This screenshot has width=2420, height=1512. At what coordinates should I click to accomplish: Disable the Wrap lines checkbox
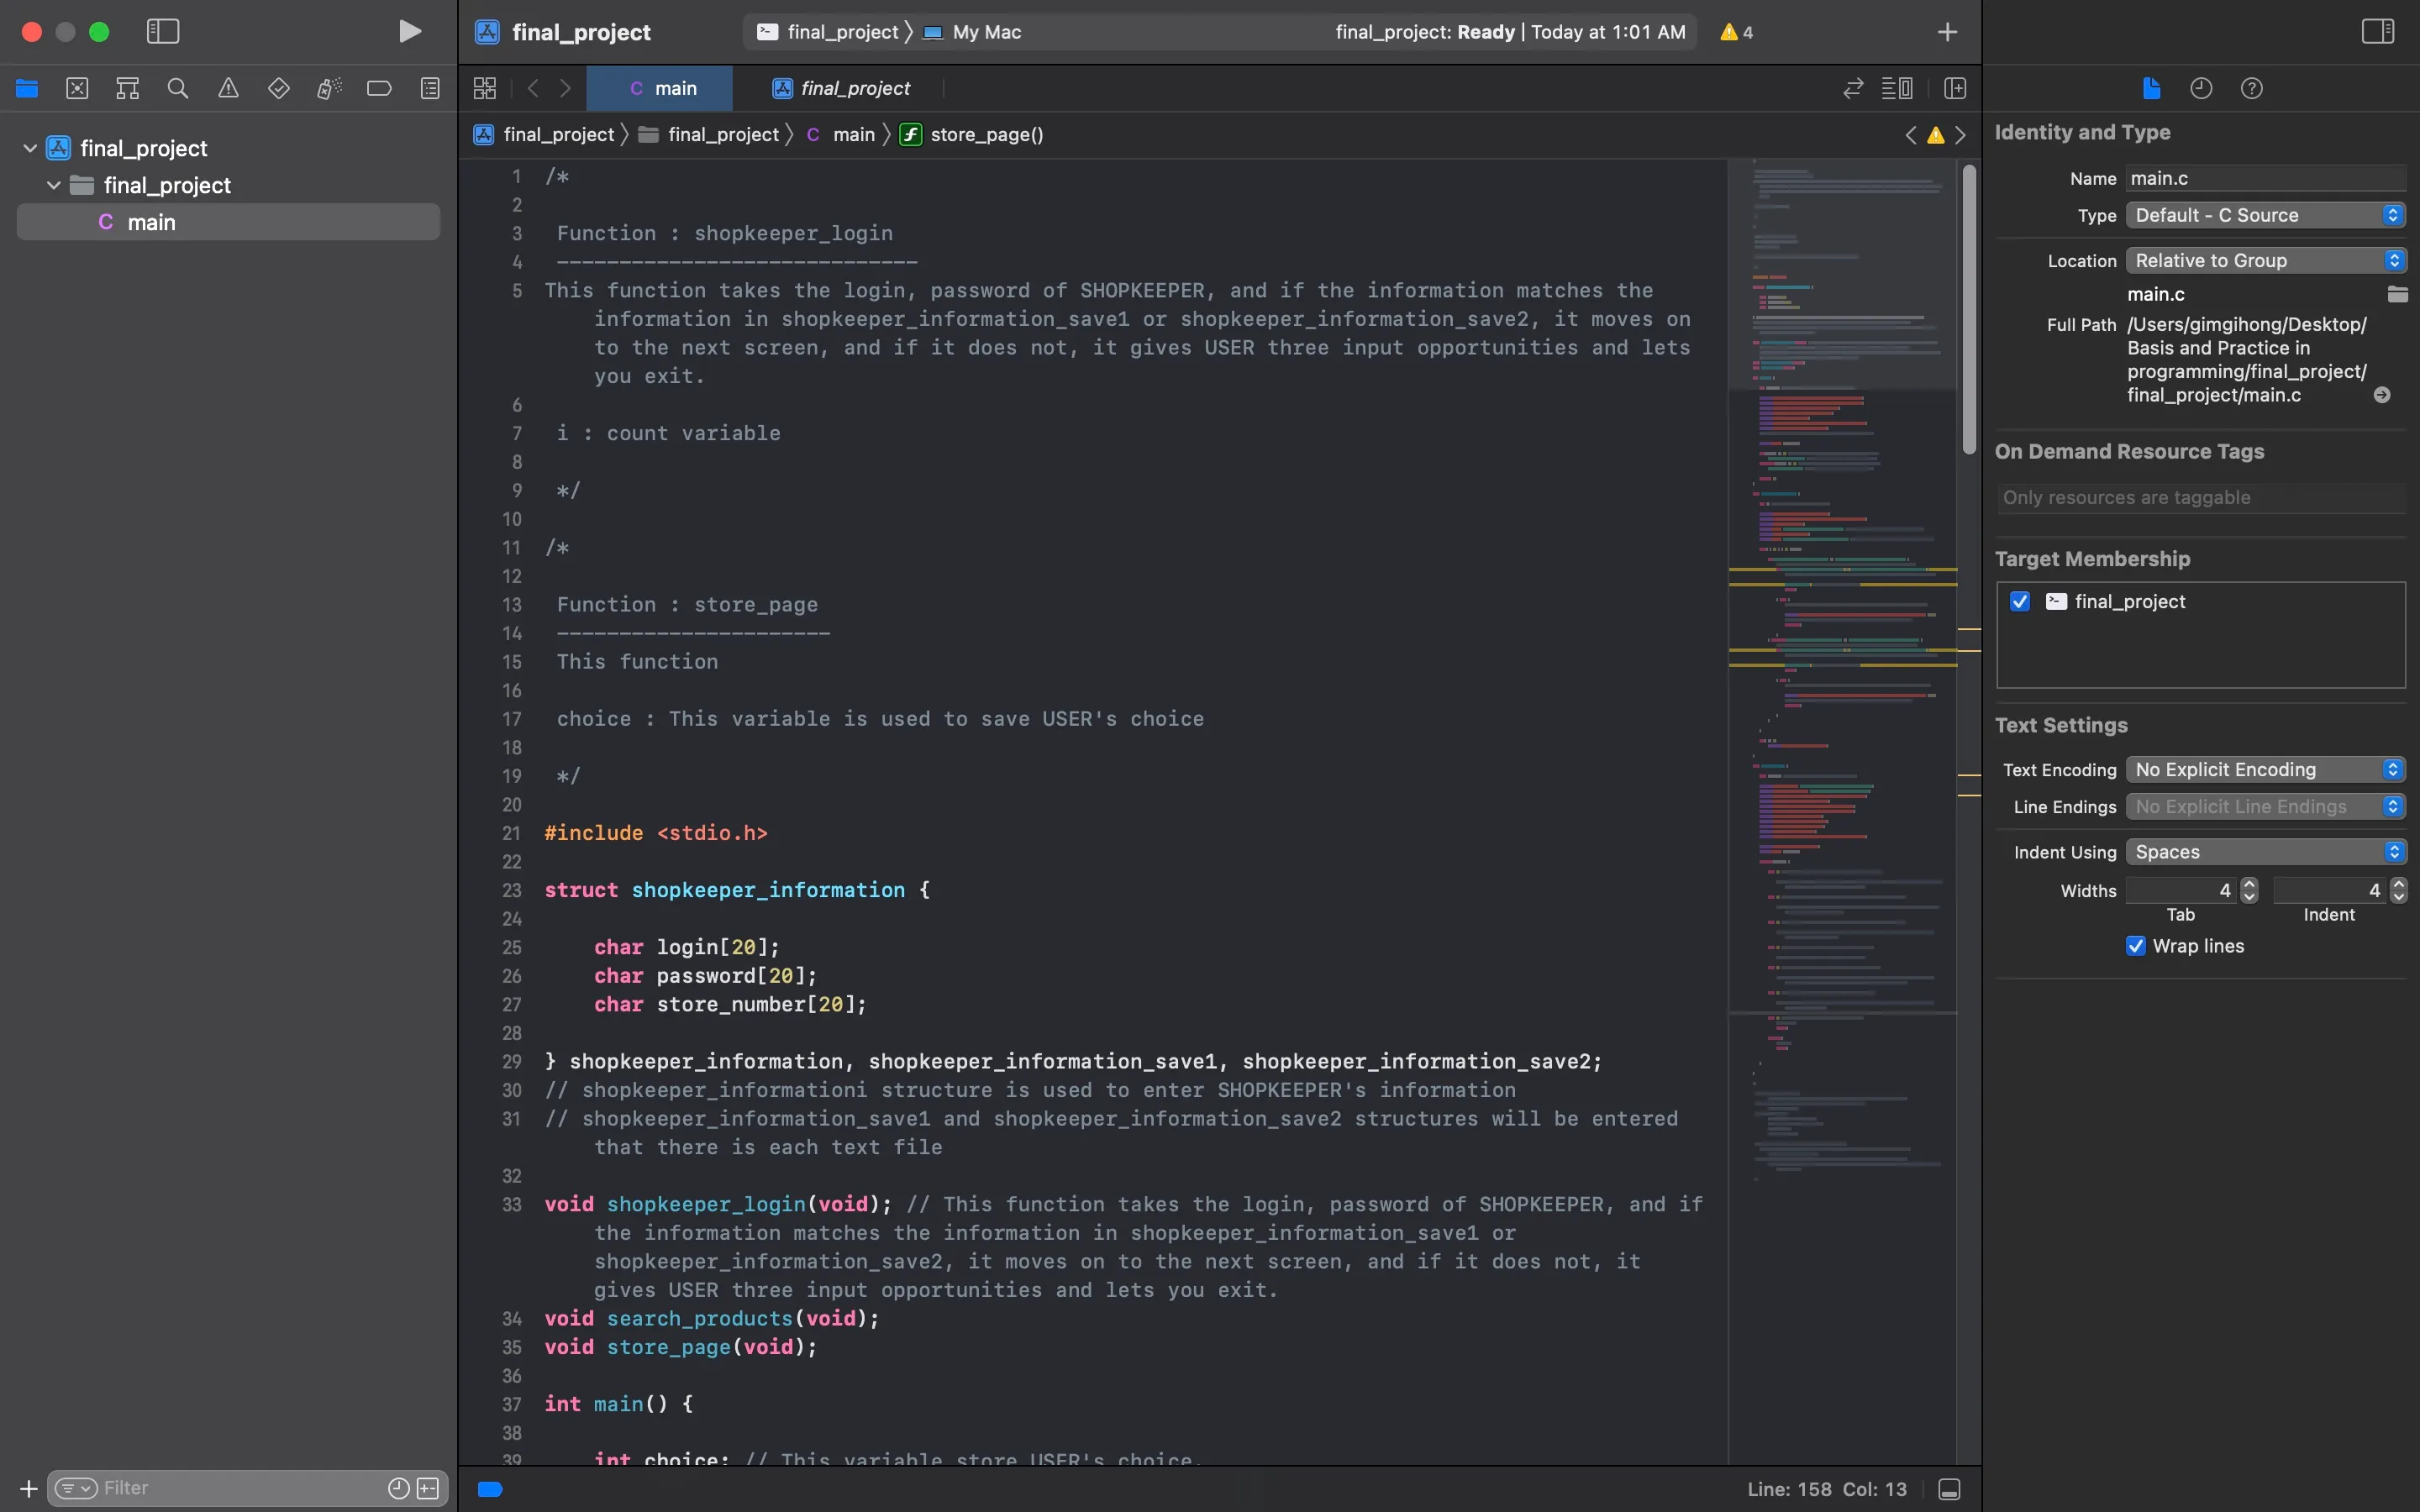2136,946
